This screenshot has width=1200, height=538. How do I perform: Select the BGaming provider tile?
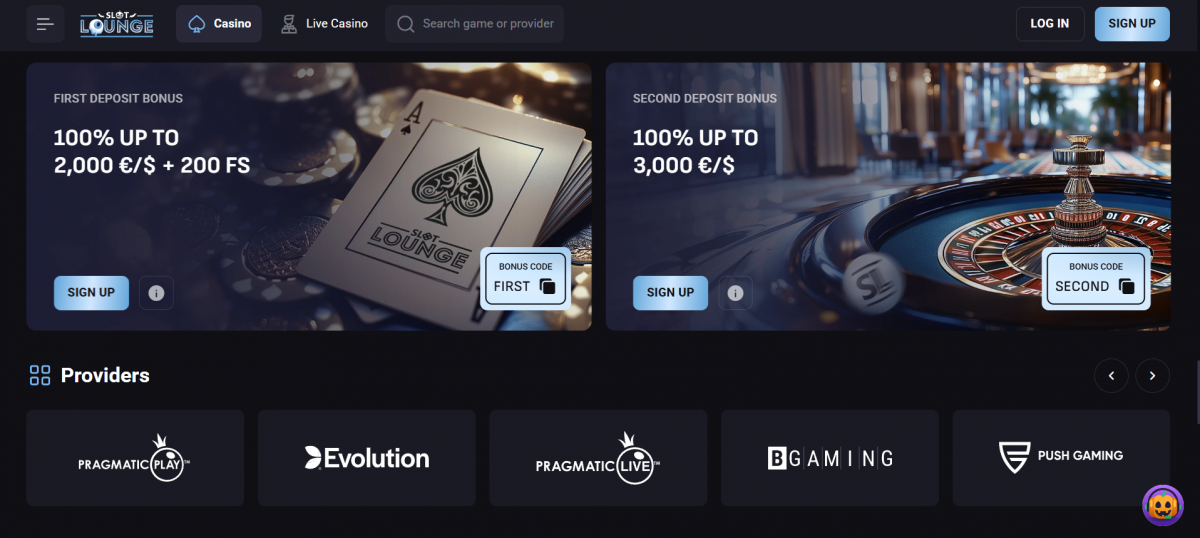pos(830,458)
